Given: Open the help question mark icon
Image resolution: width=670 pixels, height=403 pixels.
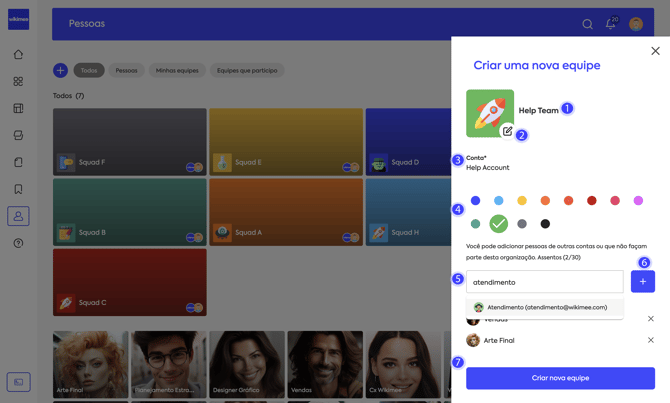Looking at the screenshot, I should [18, 243].
